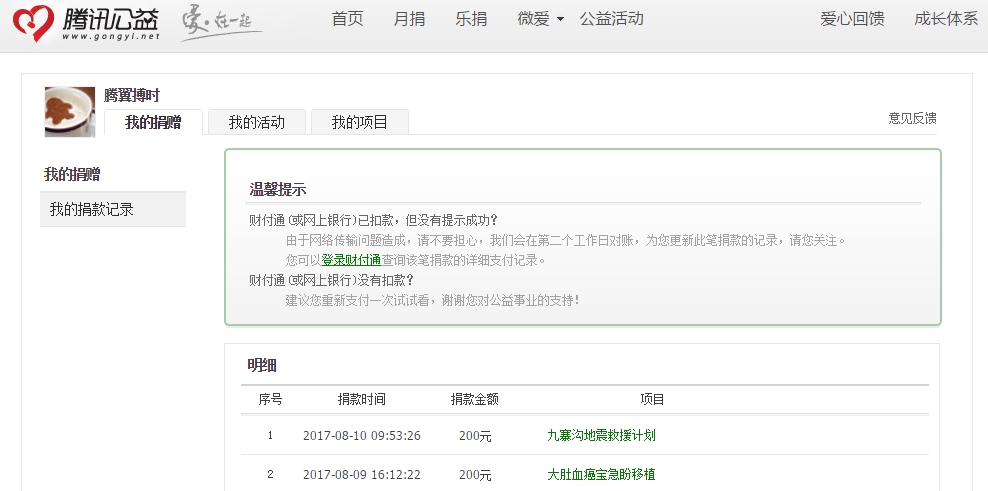Select the 我的捐赠 tab

(153, 123)
